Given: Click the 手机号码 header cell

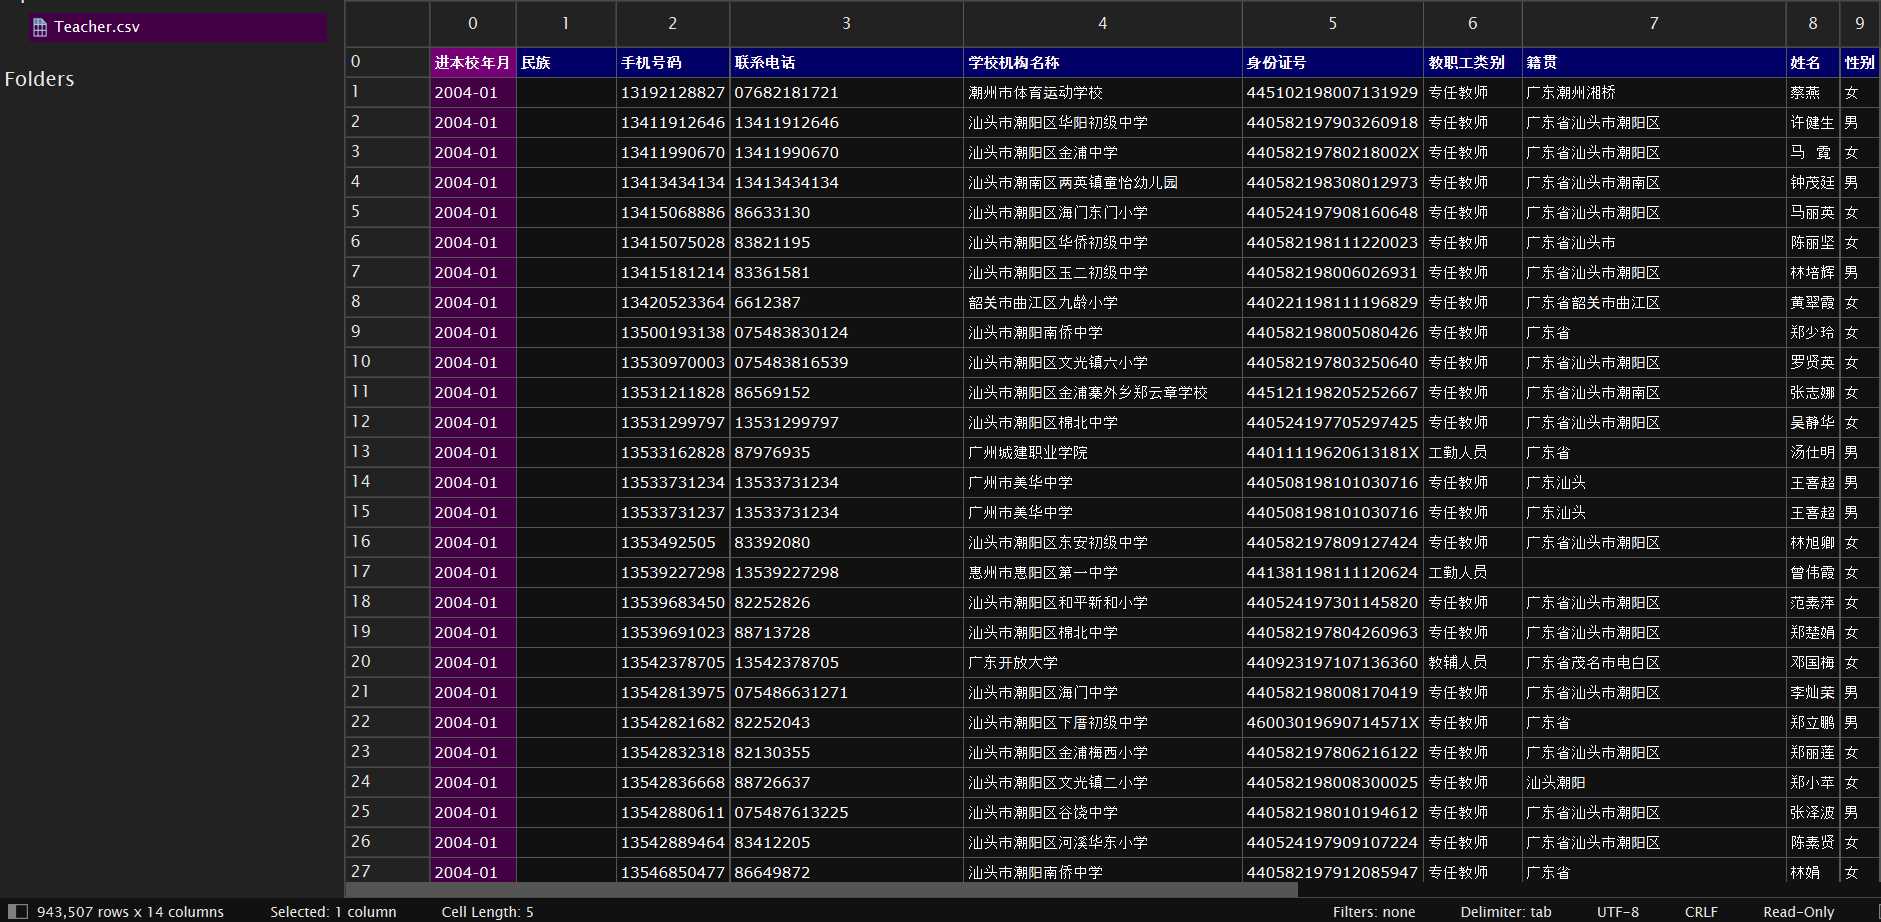Looking at the screenshot, I should tap(673, 62).
